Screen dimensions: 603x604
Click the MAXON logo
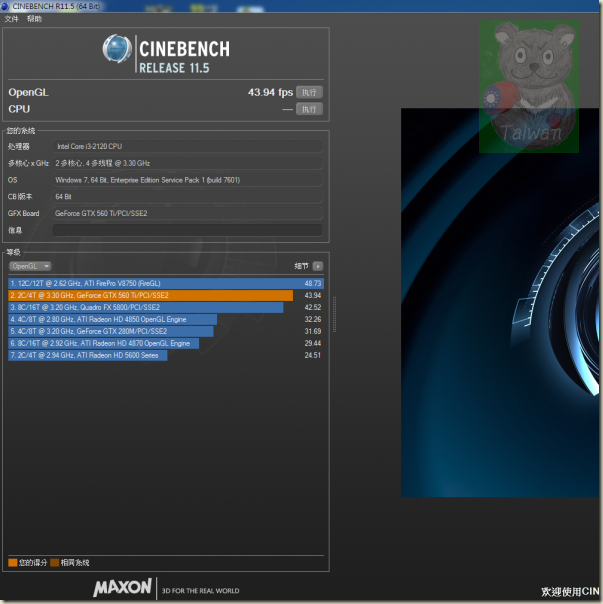(x=123, y=587)
